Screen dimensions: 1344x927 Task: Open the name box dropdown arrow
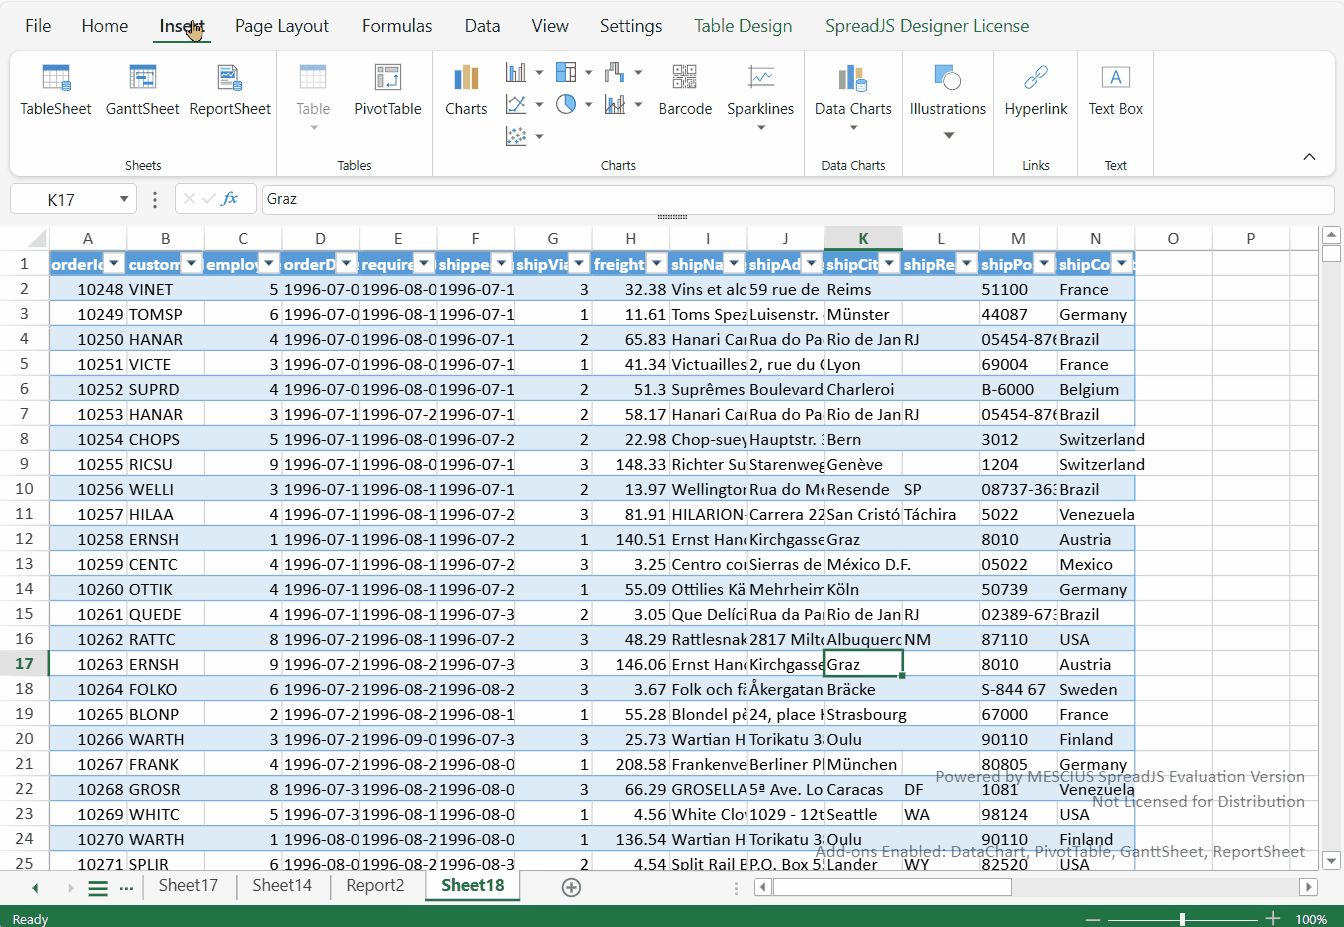(124, 199)
